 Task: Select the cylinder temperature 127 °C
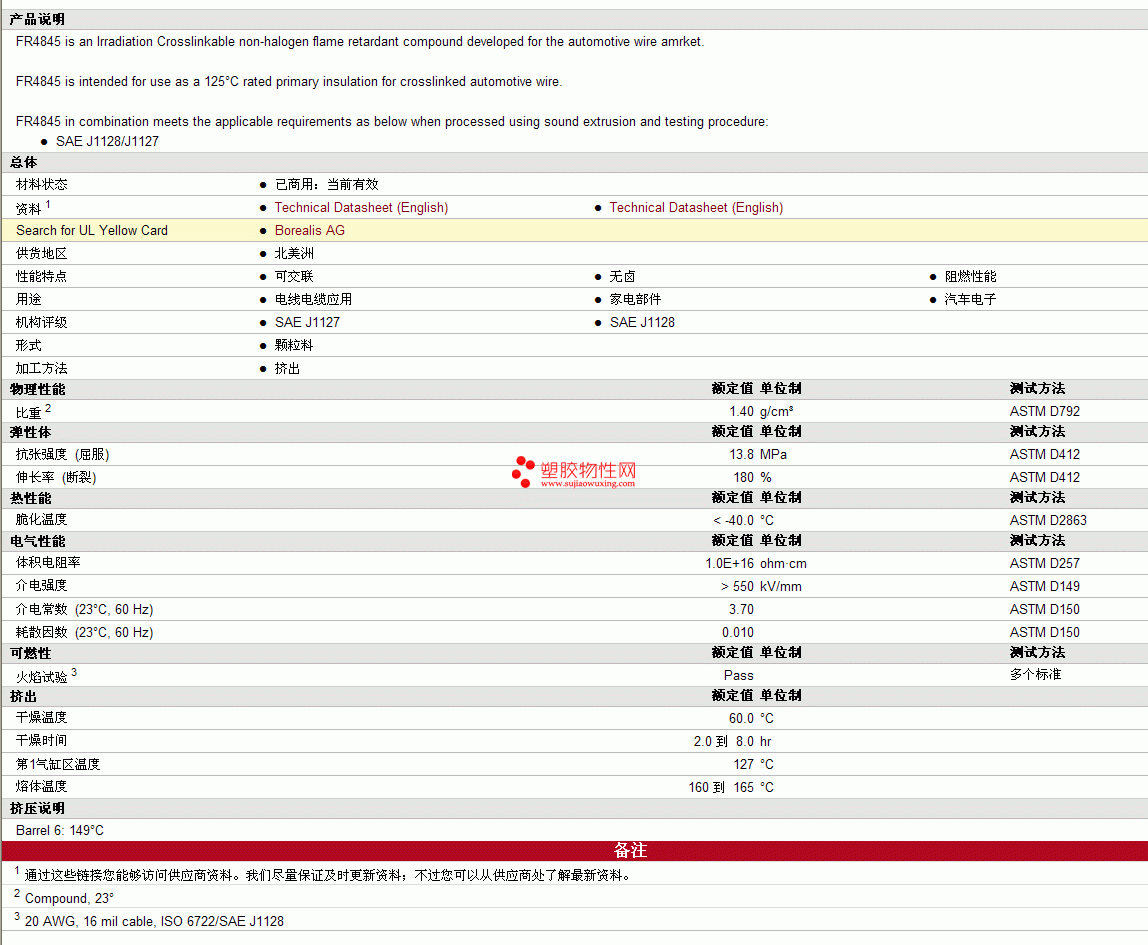pos(753,764)
